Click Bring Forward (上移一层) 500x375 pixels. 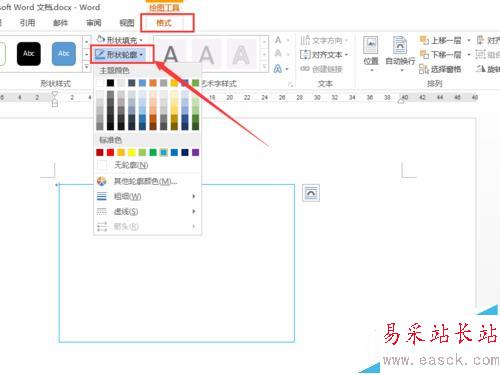pos(440,40)
